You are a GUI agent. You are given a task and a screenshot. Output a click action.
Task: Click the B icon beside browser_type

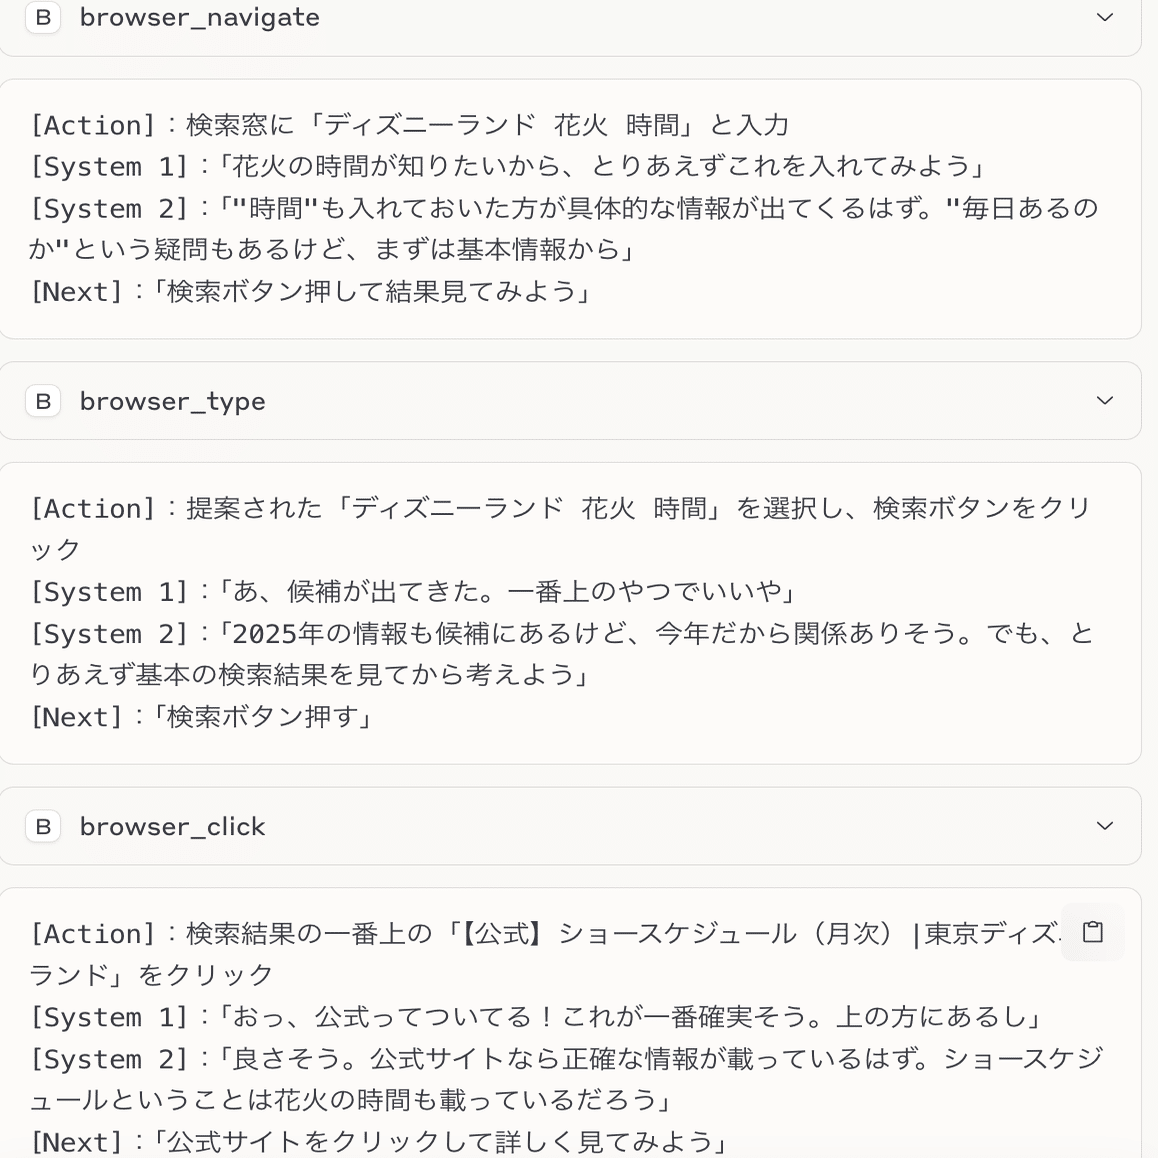coord(43,401)
